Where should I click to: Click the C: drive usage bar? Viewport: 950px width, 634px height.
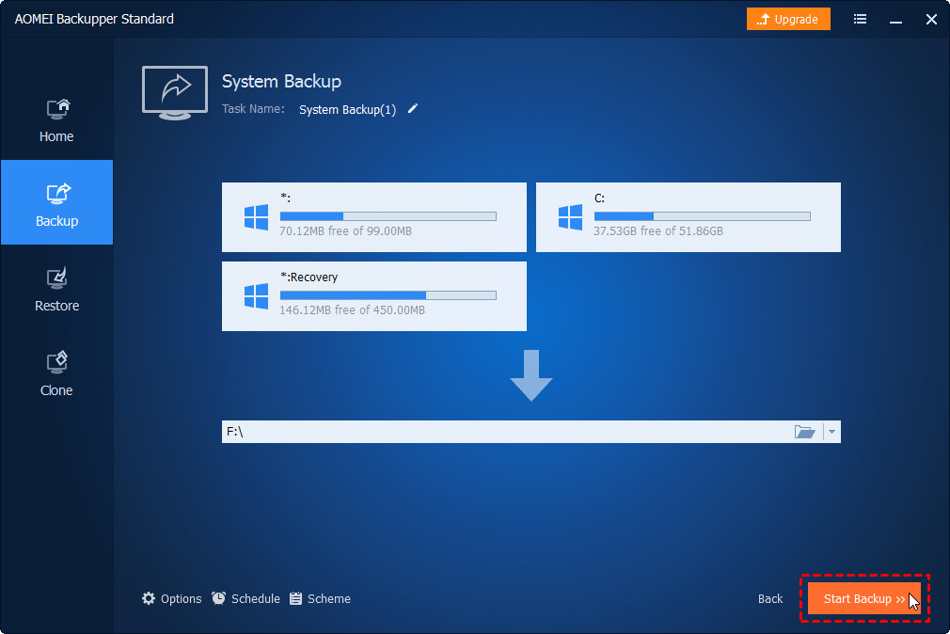click(x=702, y=213)
